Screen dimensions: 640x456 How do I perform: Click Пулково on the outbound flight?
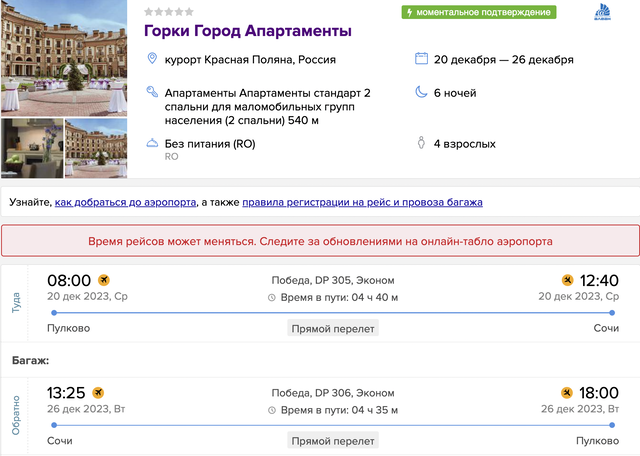click(69, 328)
